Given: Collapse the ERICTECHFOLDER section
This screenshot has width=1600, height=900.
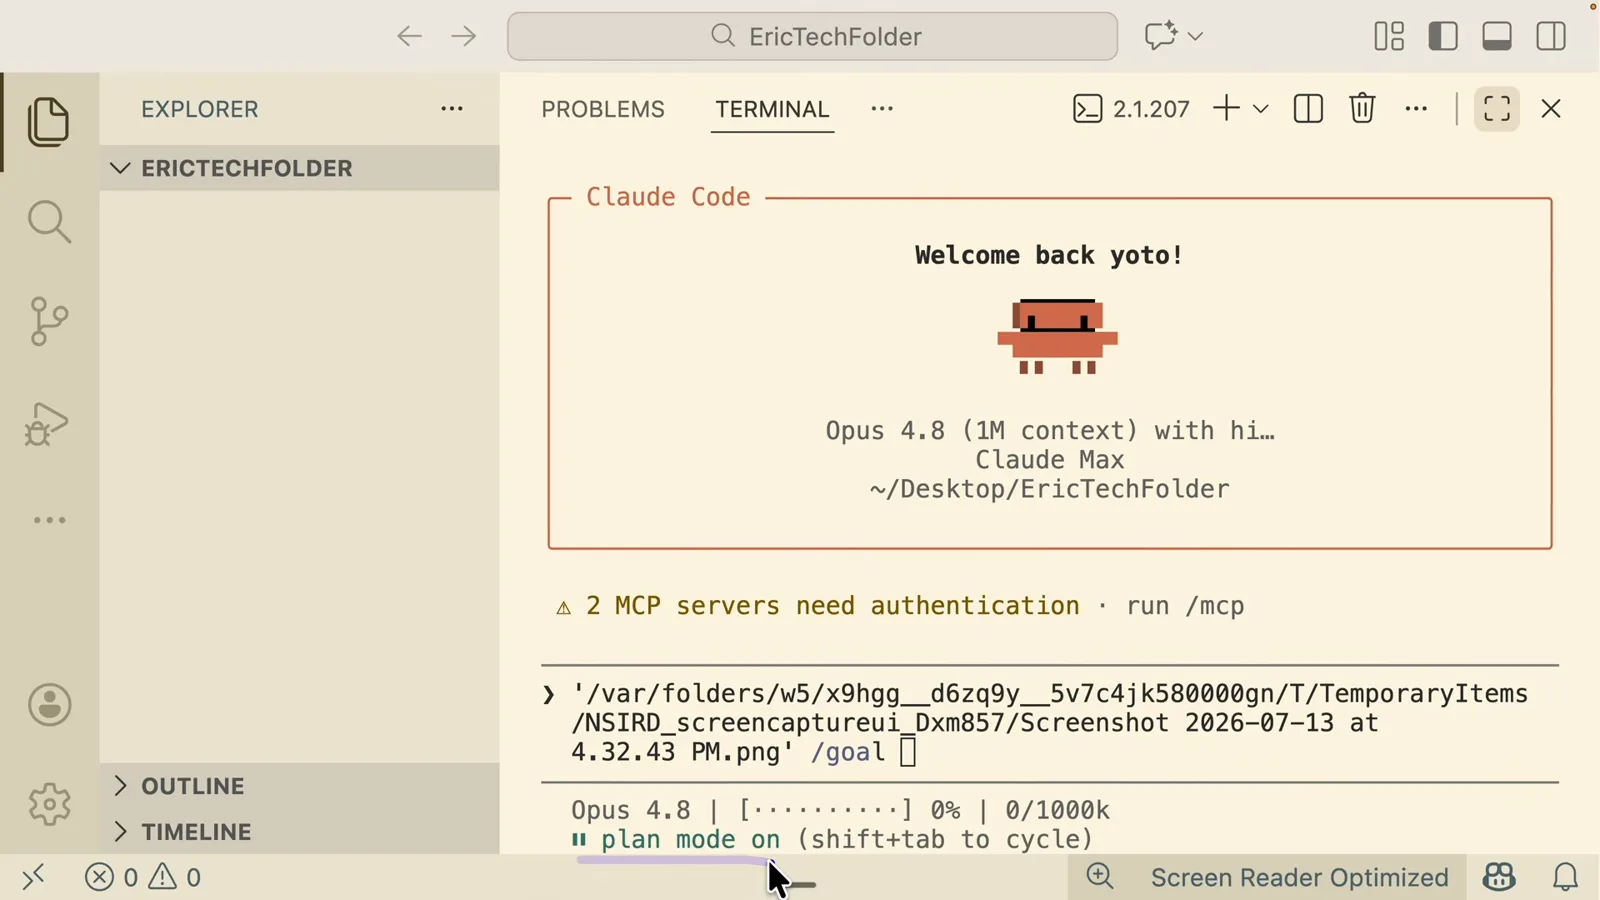Looking at the screenshot, I should 300,168.
